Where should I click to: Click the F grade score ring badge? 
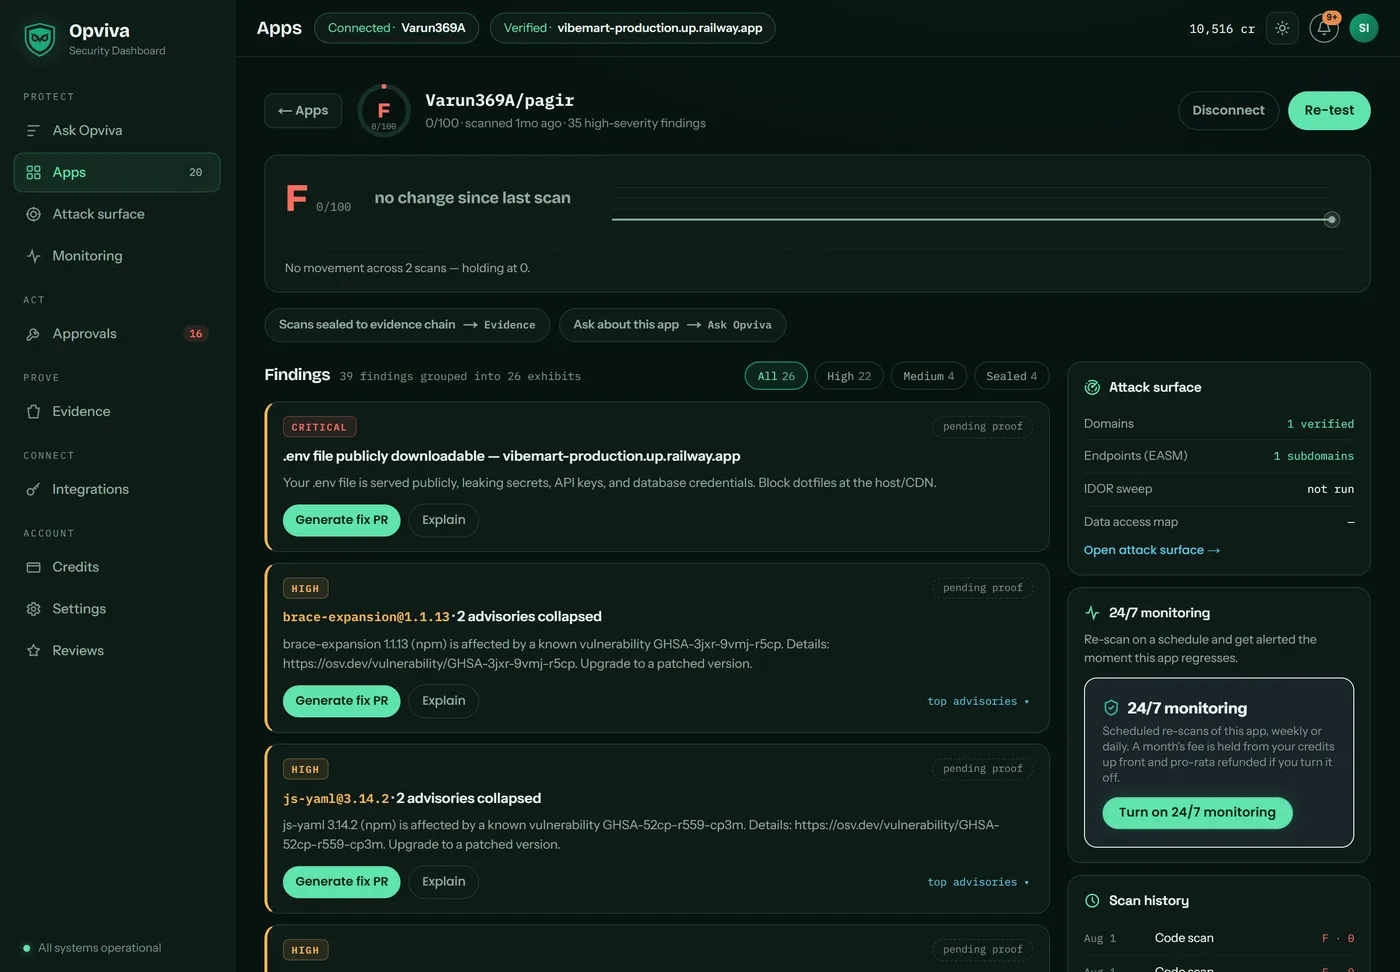(x=384, y=111)
